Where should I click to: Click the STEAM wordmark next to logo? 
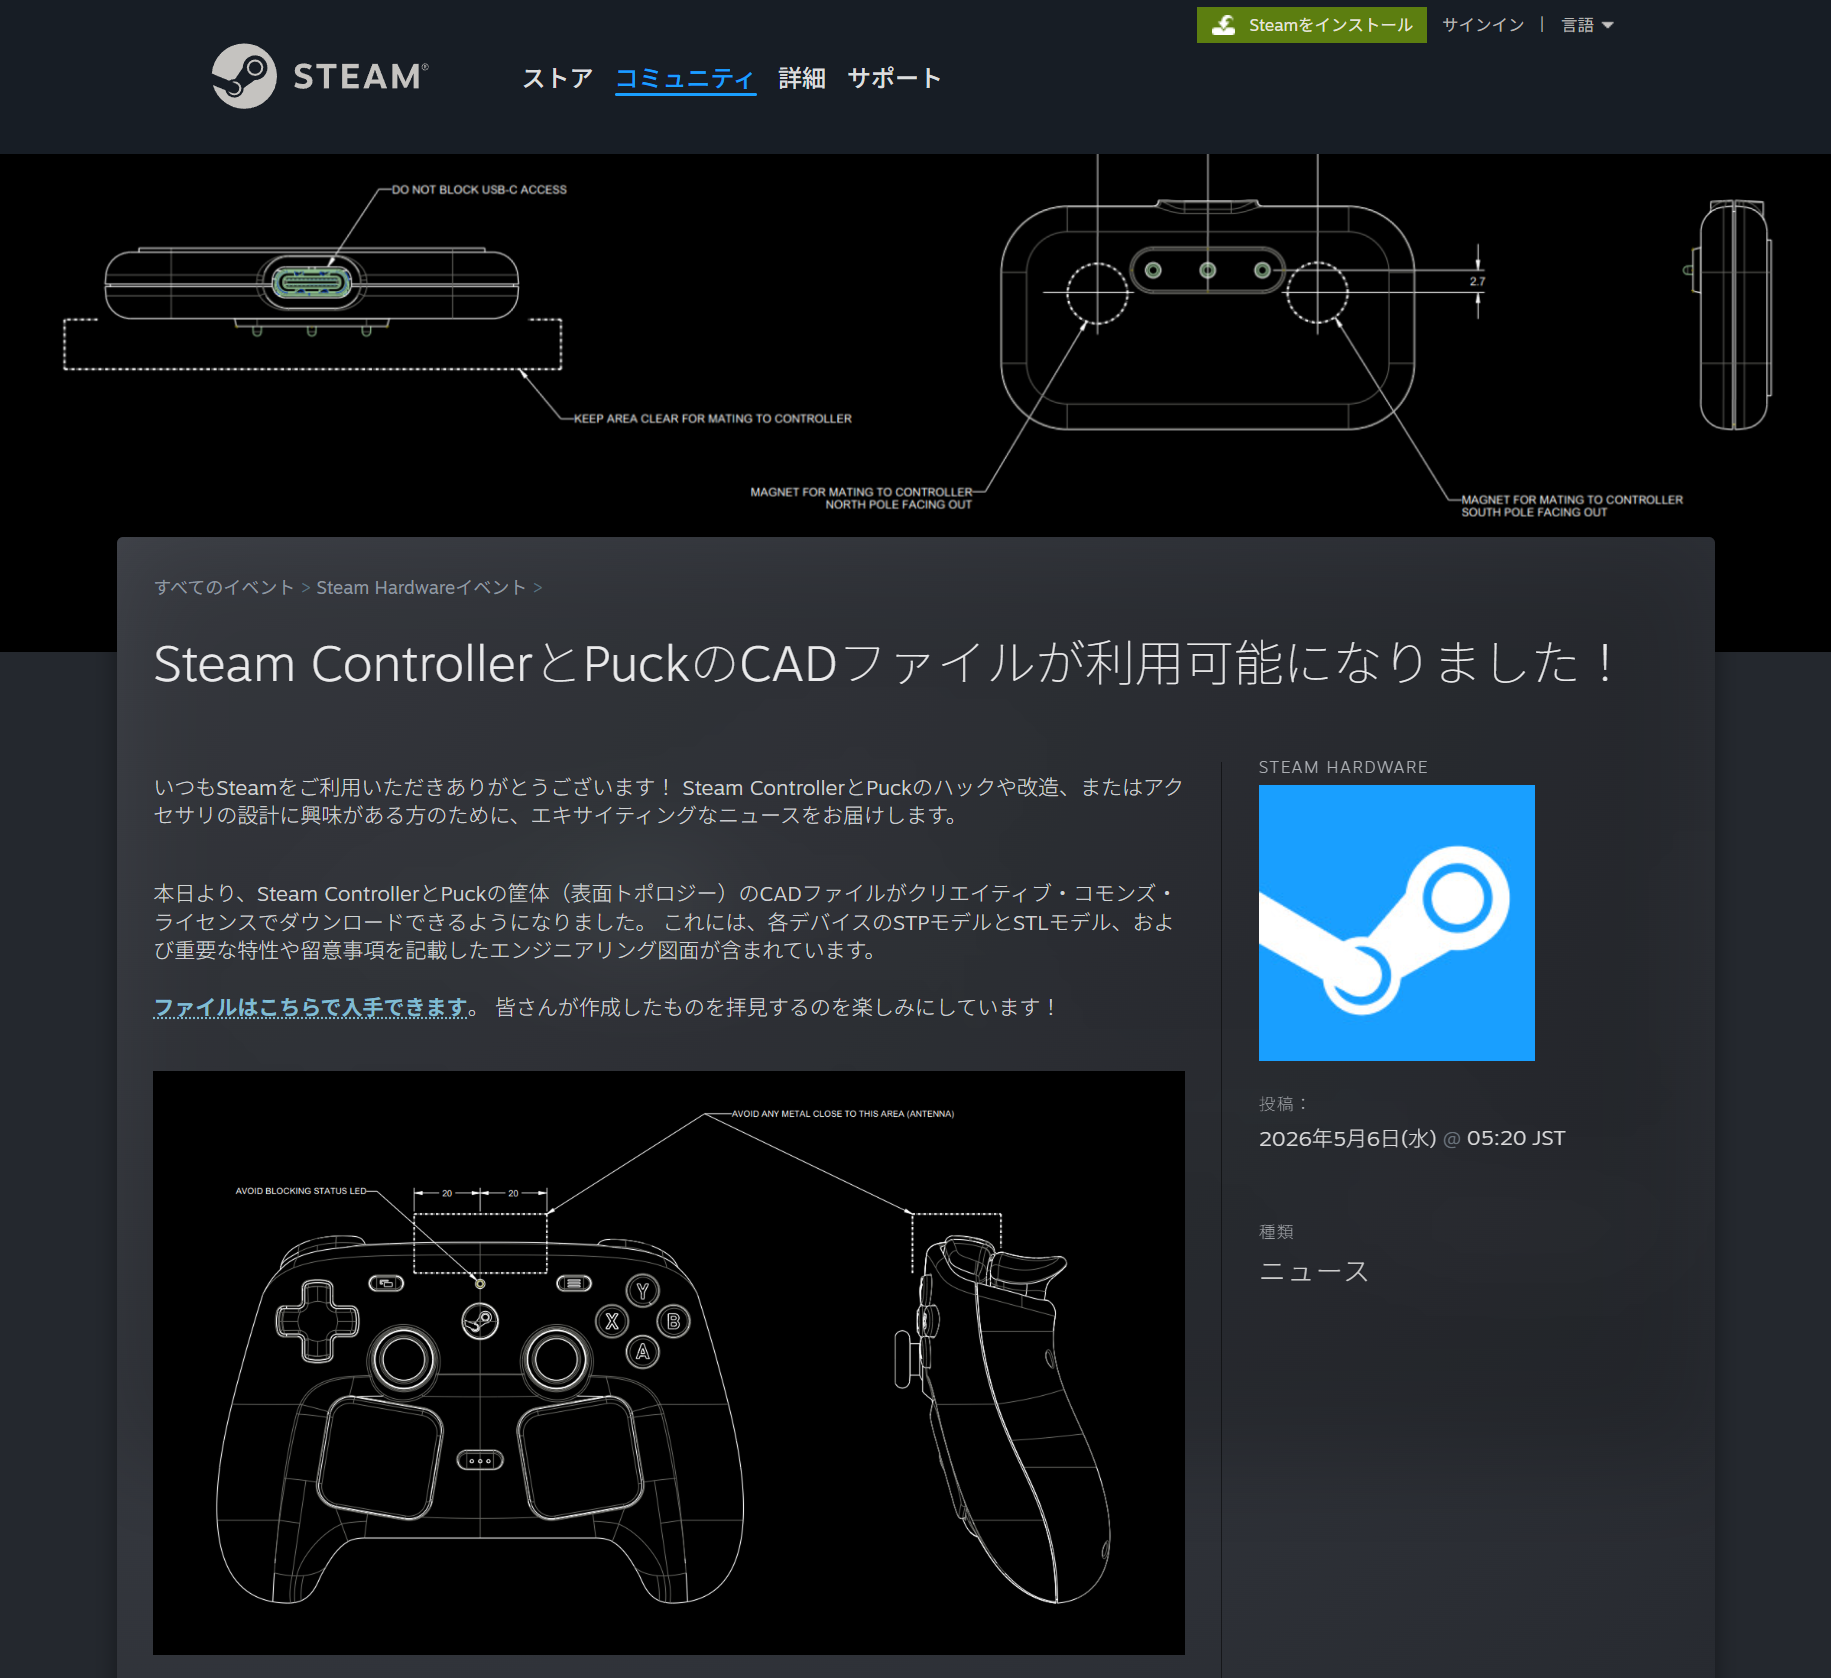tap(361, 77)
